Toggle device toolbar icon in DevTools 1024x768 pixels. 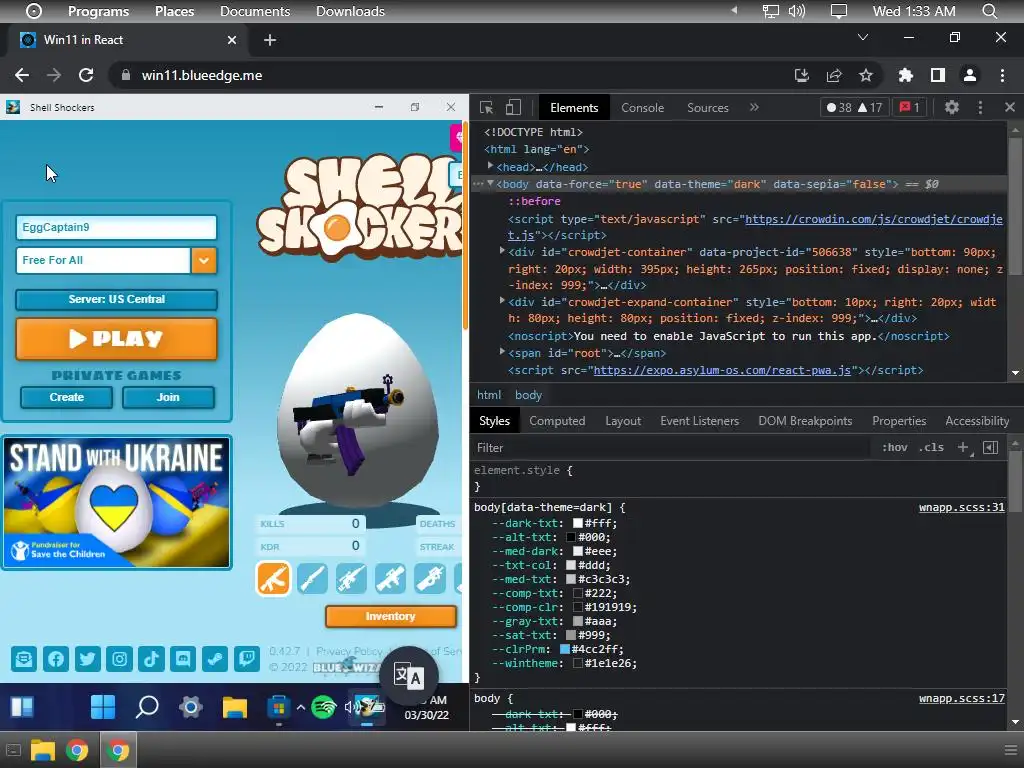(x=513, y=108)
